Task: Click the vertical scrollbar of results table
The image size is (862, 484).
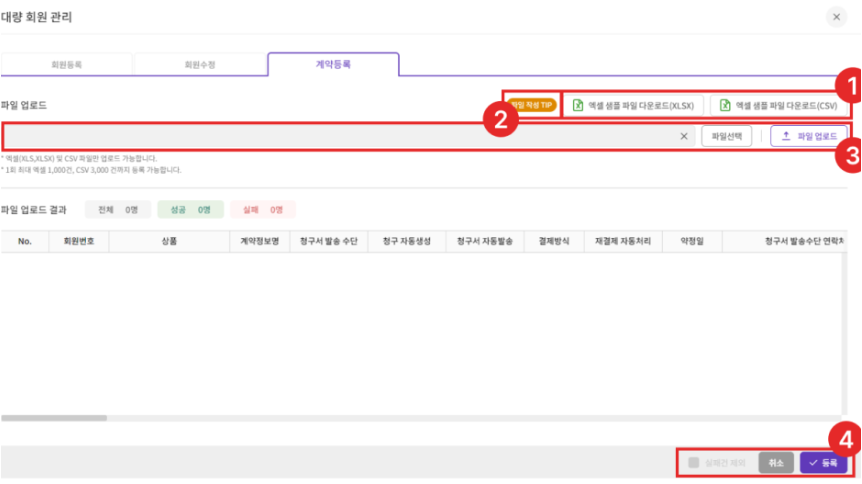Action: 844,333
